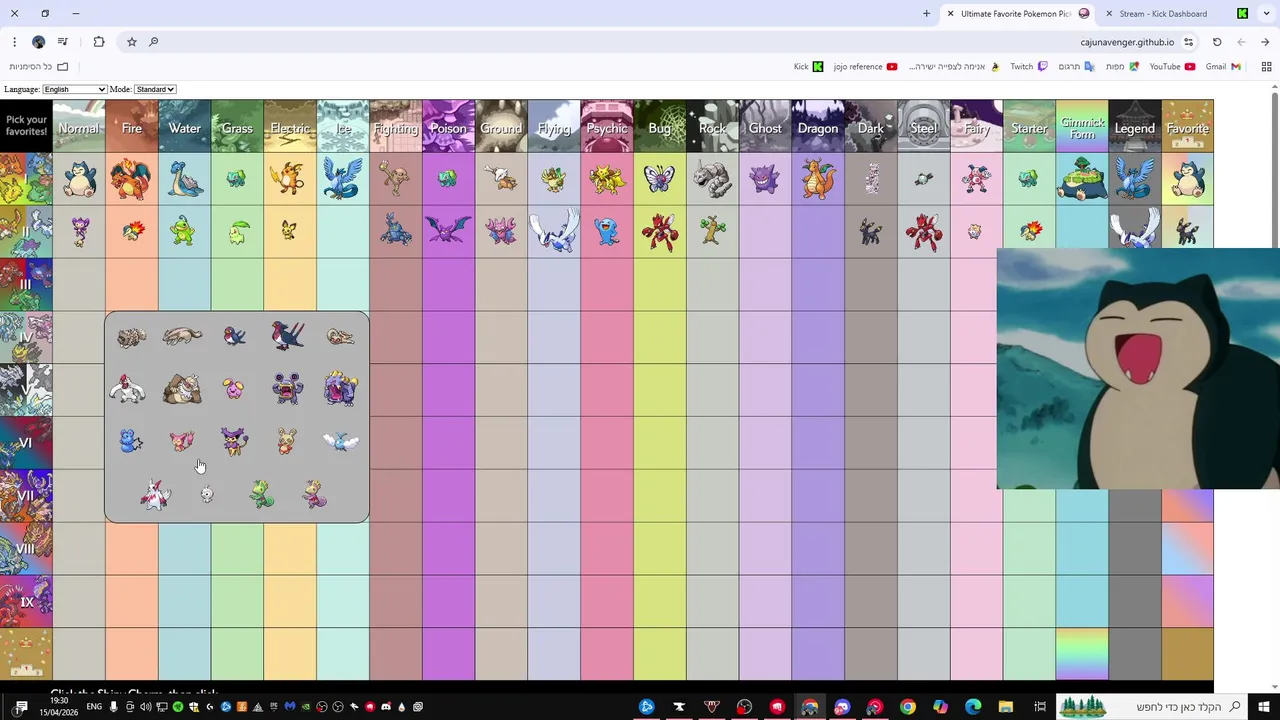Pick Slaking from the popup
Image resolution: width=1280 pixels, height=720 pixels.
coord(182,389)
